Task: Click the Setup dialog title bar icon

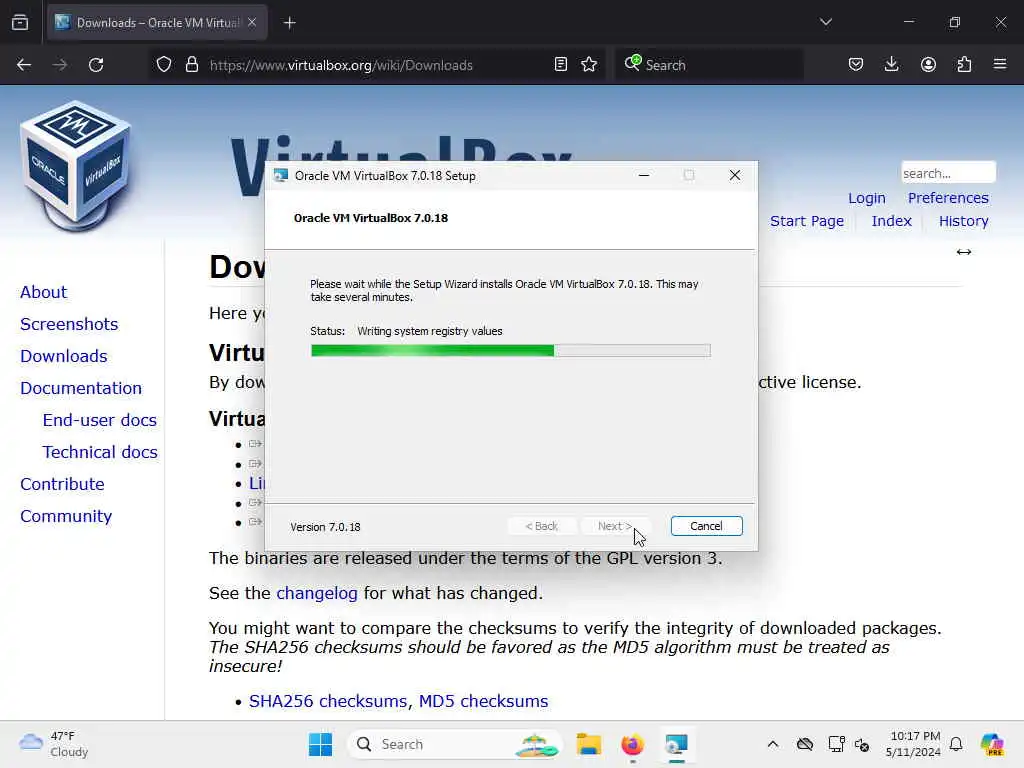Action: [281, 175]
